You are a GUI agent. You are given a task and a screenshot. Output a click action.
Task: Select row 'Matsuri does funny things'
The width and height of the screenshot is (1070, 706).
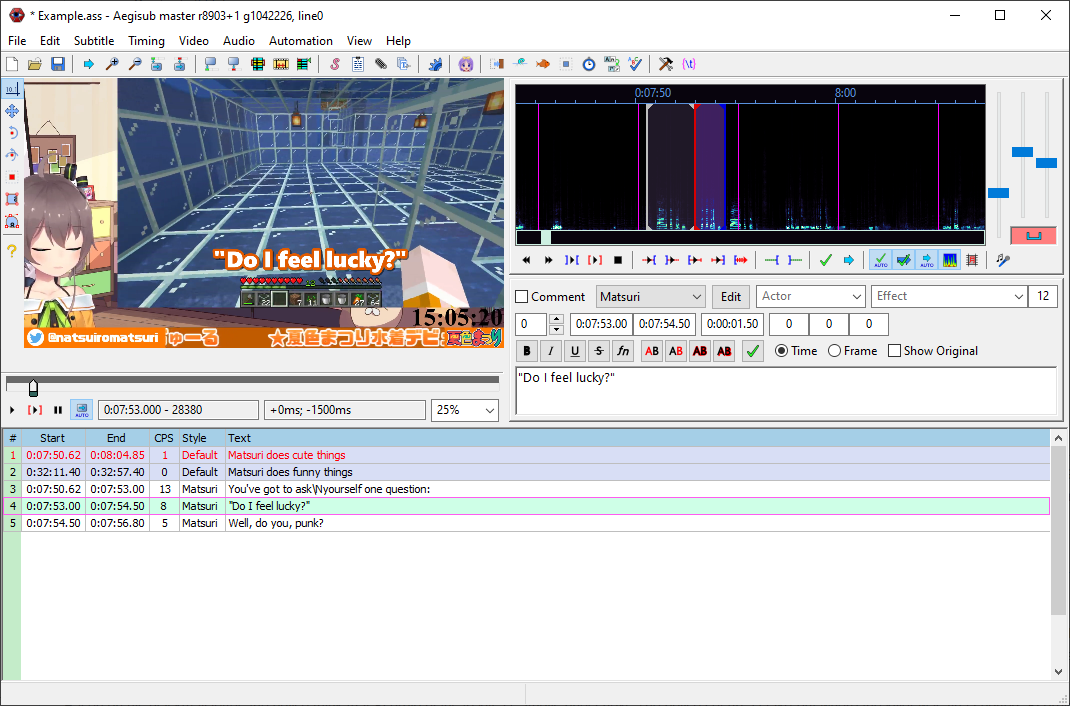[x=526, y=472]
